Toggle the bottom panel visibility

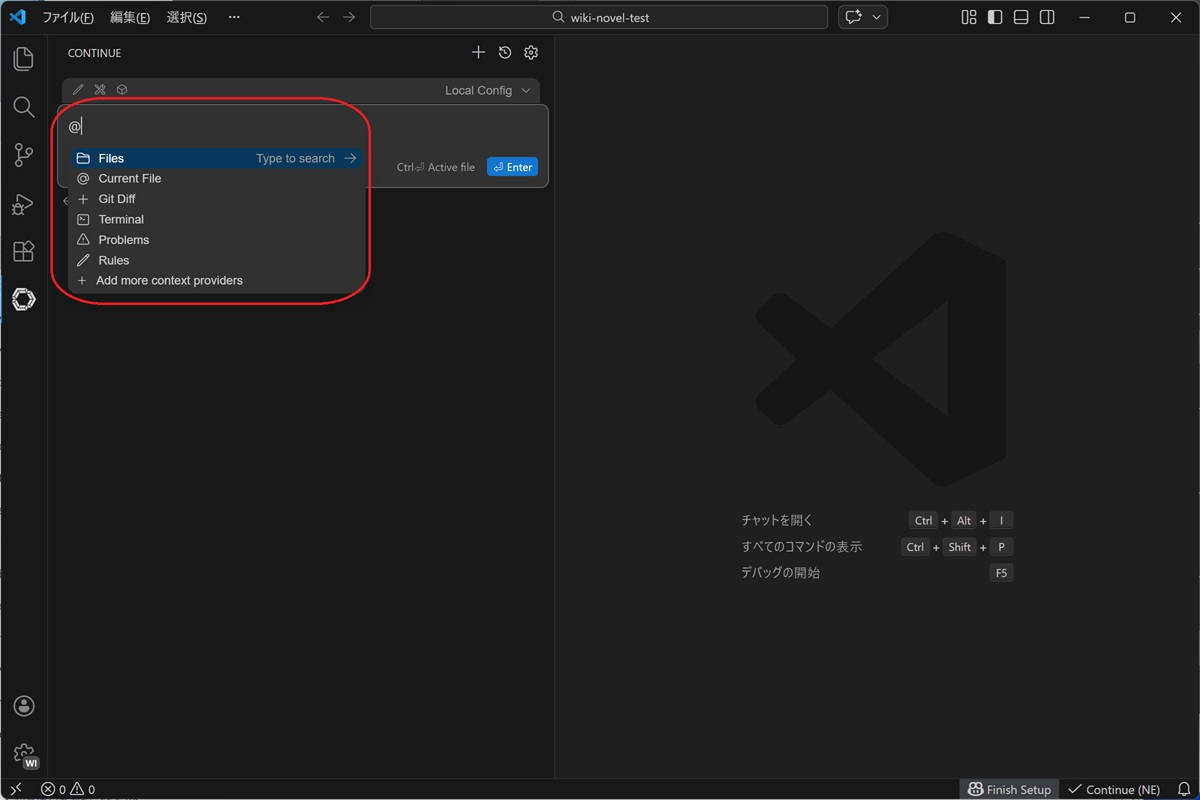[1021, 18]
